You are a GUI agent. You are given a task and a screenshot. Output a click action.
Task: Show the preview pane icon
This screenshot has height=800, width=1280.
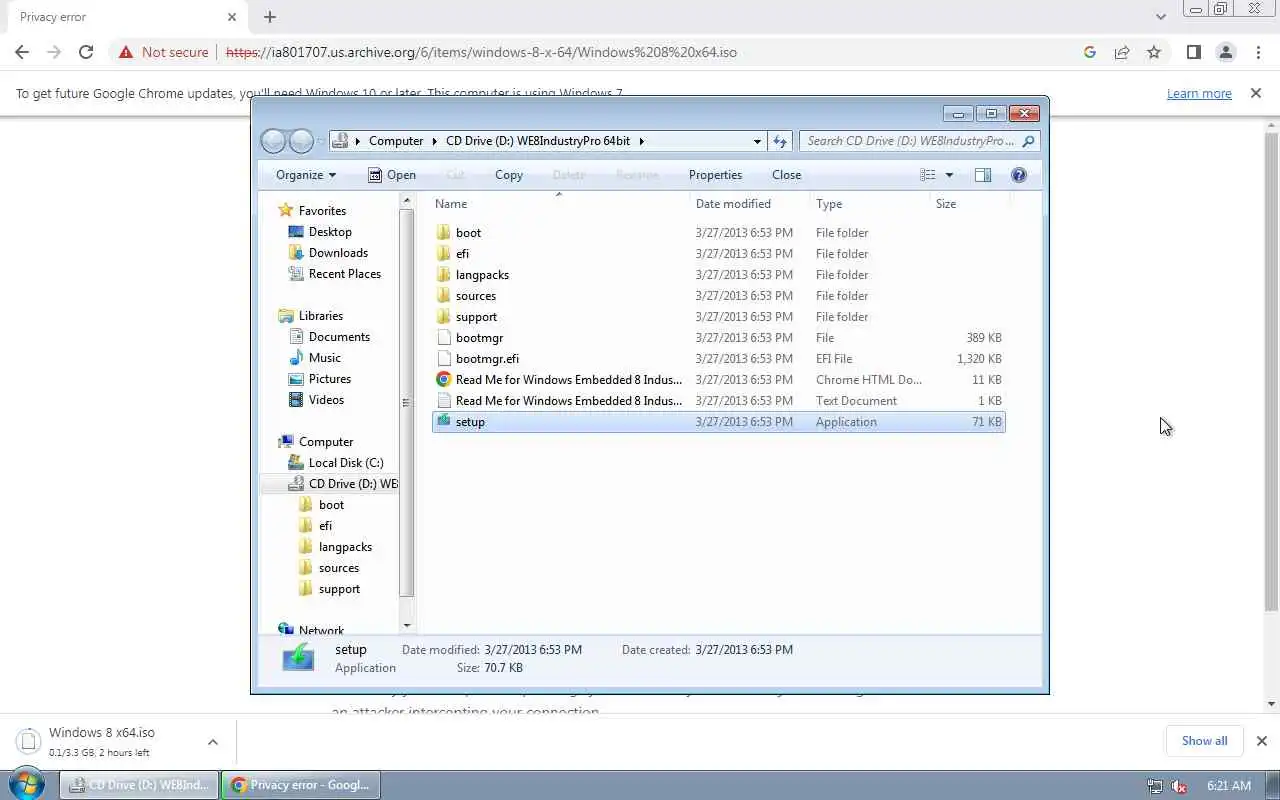(983, 175)
